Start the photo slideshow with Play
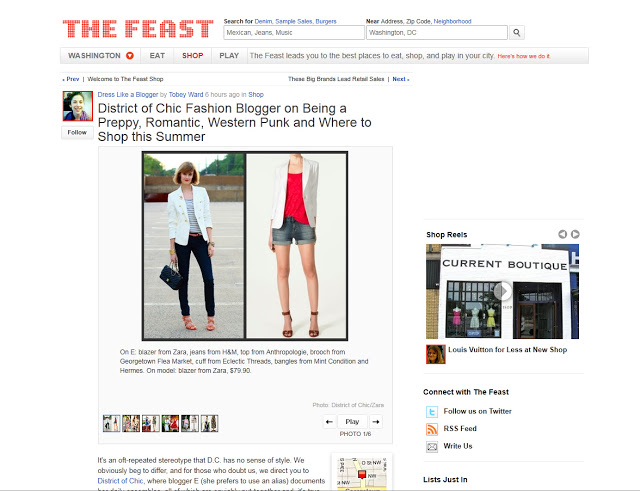 click(x=352, y=422)
